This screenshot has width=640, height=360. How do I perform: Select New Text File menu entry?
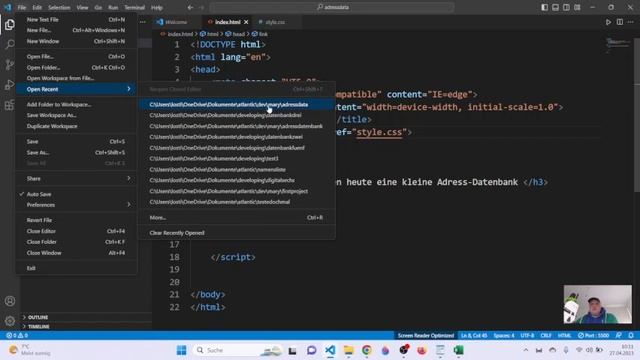click(76, 20)
